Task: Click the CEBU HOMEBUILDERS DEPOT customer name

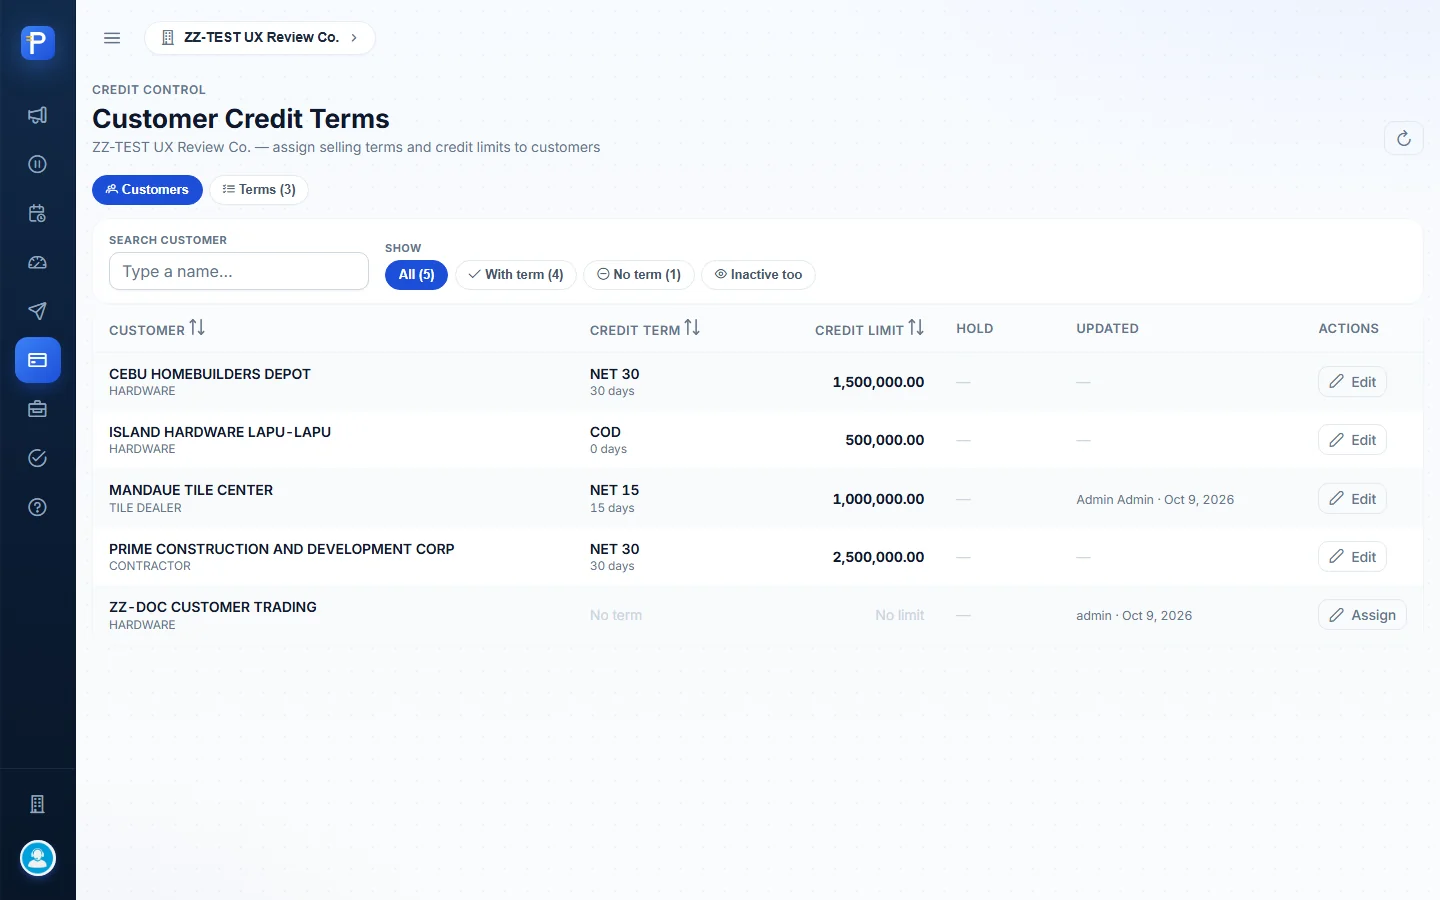Action: 210,374
